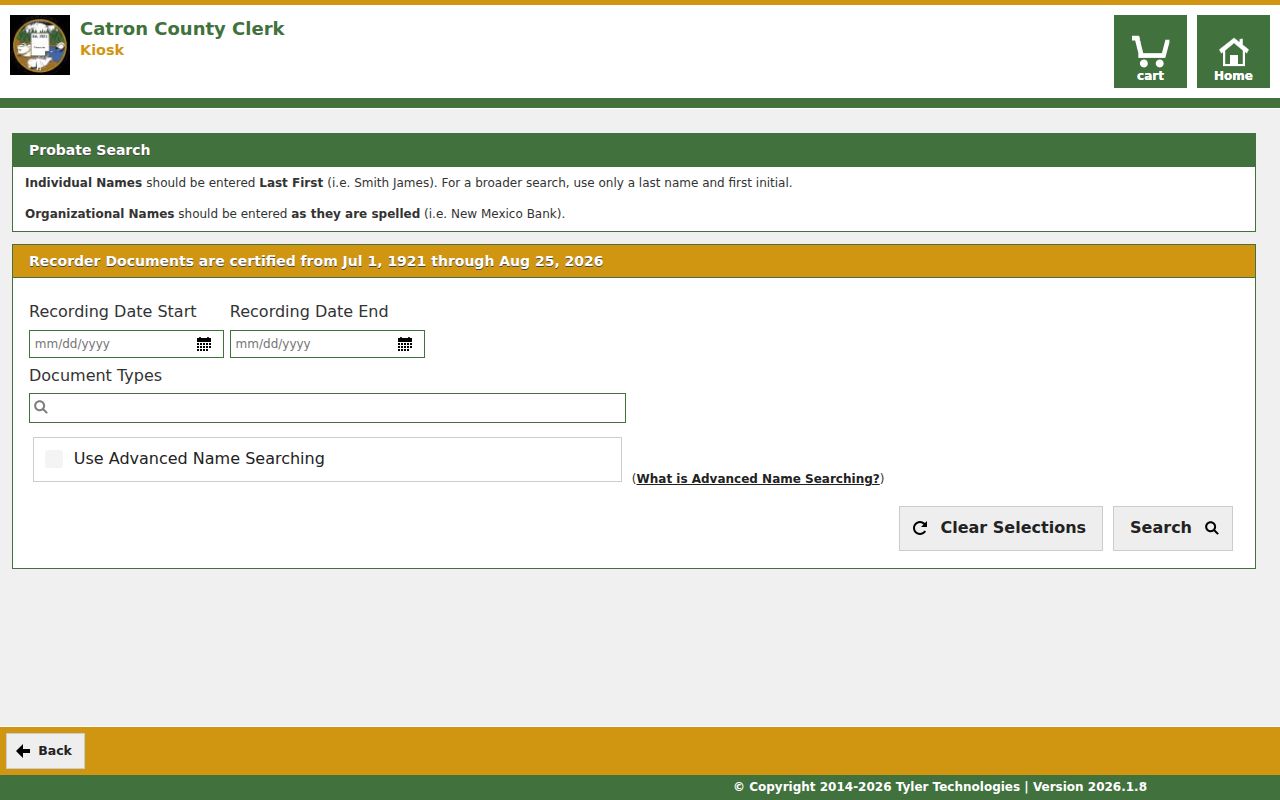Open calendar picker for Recording Date End
The width and height of the screenshot is (1280, 800).
pyautogui.click(x=405, y=344)
